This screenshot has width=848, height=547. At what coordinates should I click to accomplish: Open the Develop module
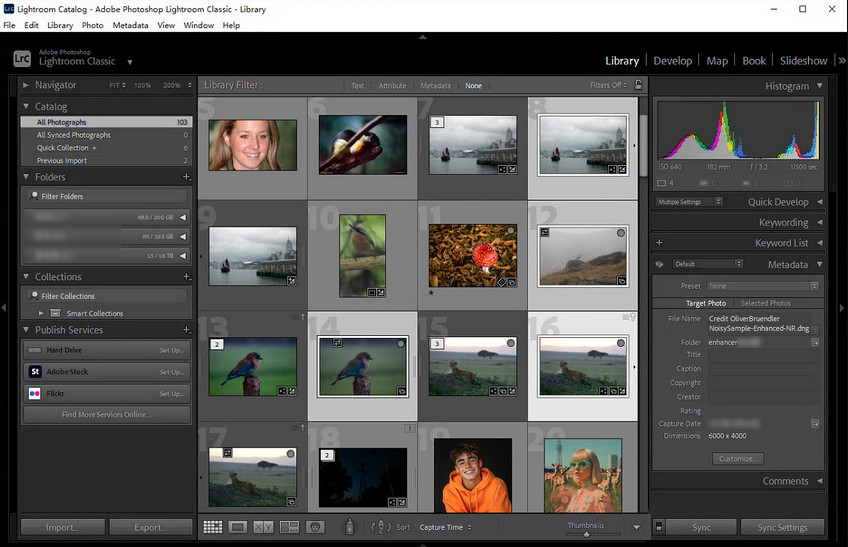(672, 61)
